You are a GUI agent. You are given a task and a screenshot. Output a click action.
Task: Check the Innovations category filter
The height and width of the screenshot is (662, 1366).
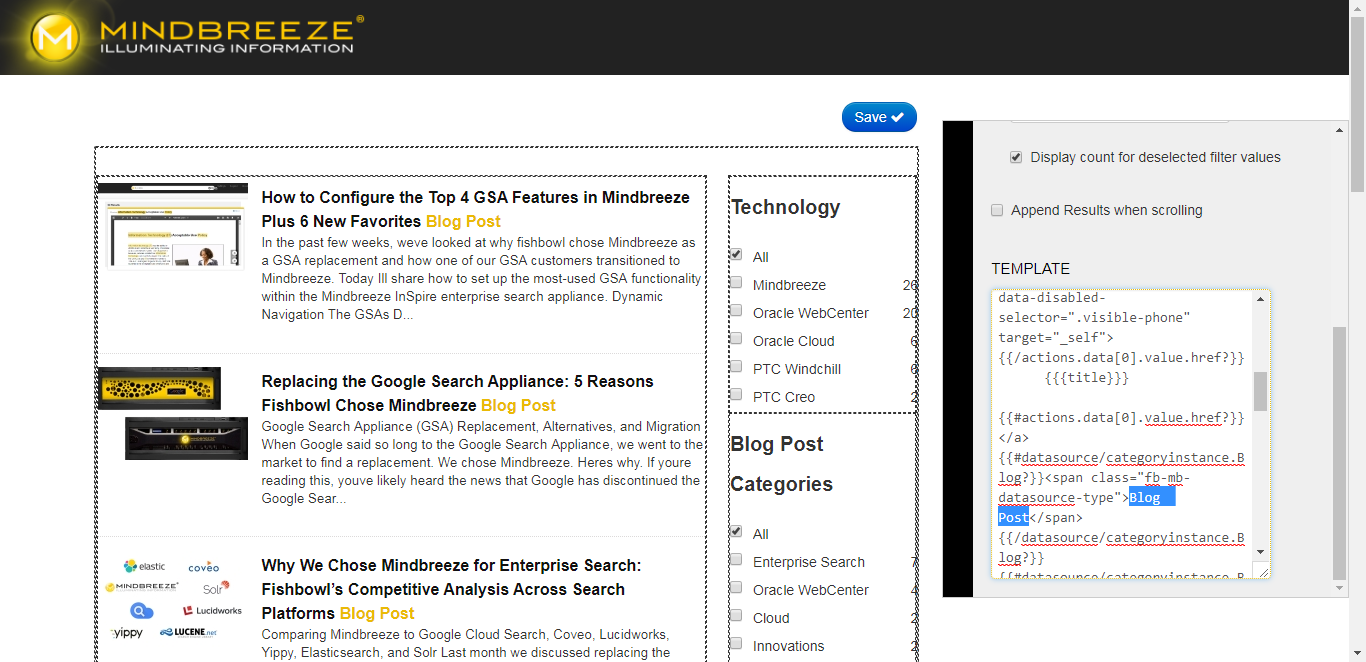pos(736,644)
